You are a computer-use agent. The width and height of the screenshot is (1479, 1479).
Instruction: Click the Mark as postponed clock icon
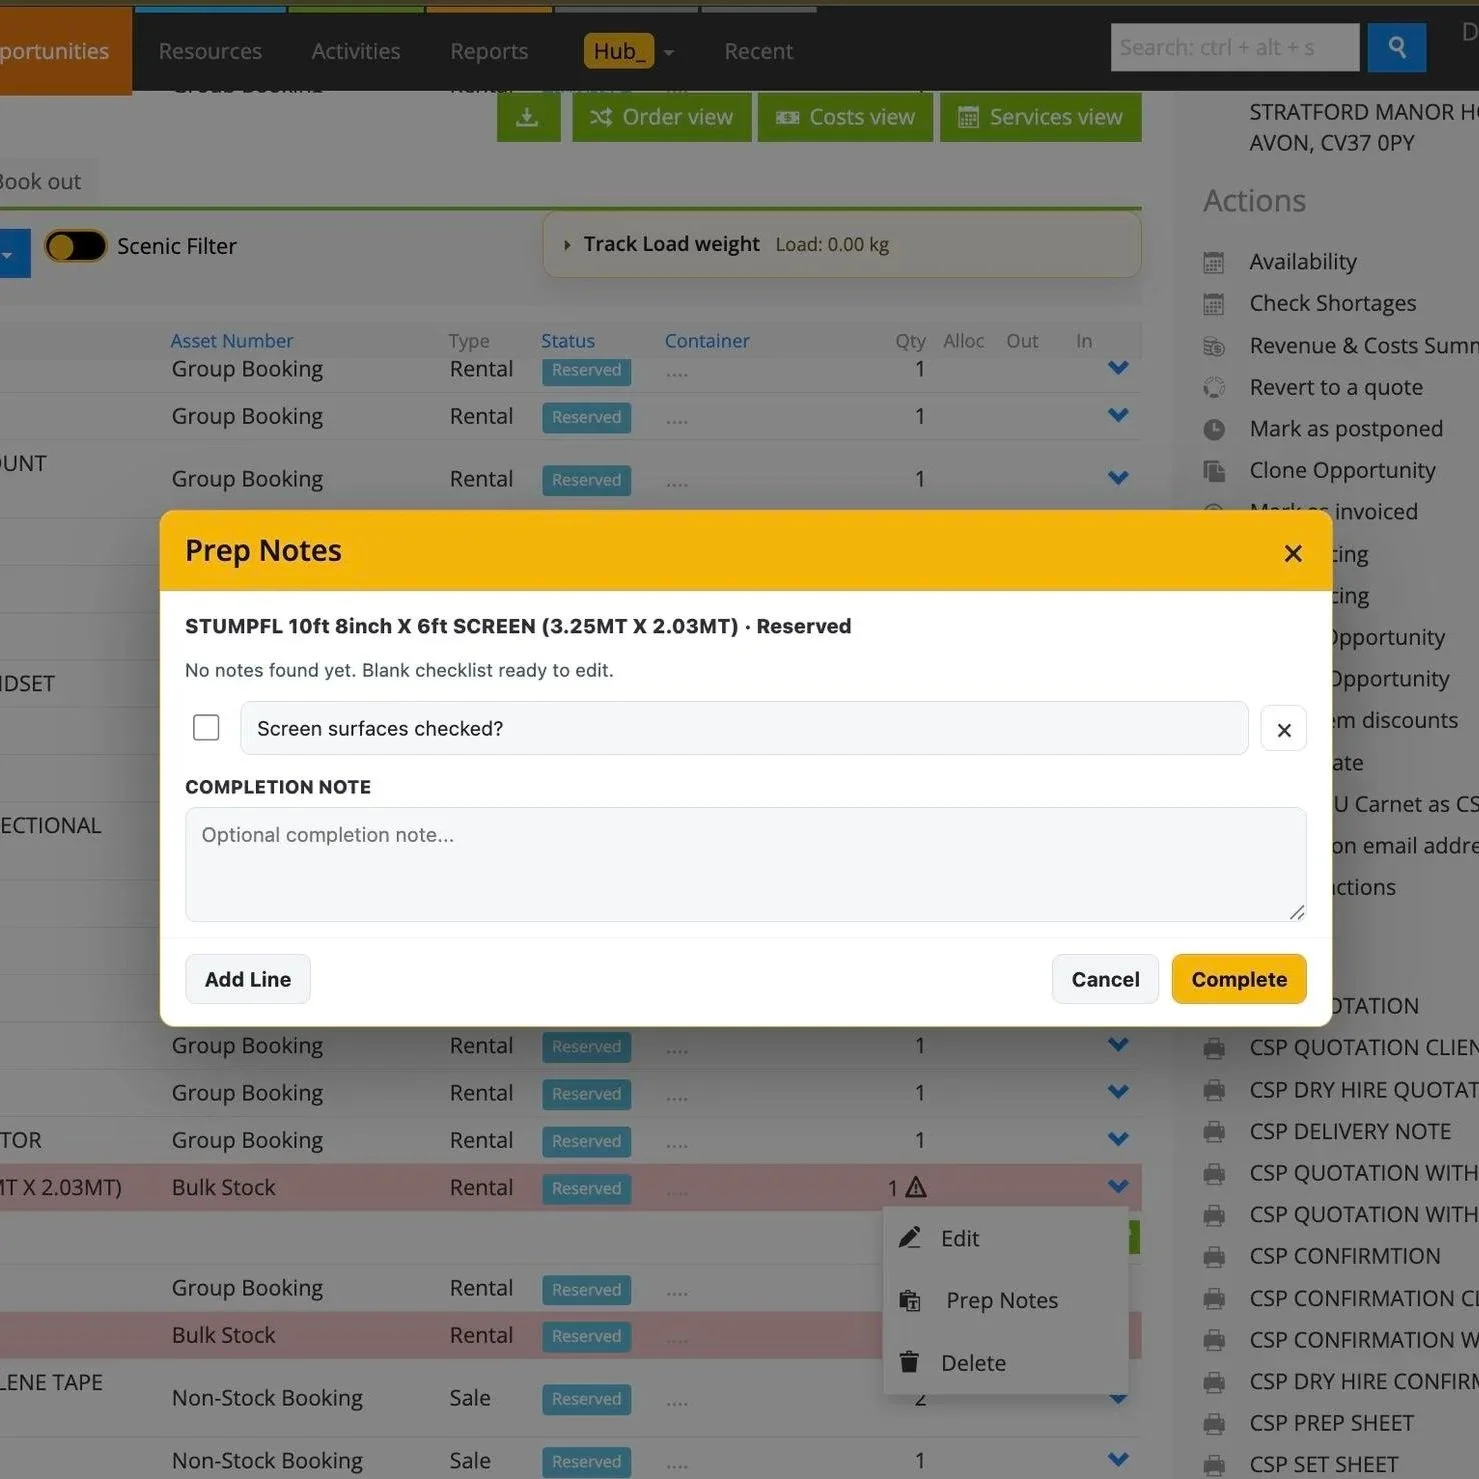pyautogui.click(x=1214, y=429)
